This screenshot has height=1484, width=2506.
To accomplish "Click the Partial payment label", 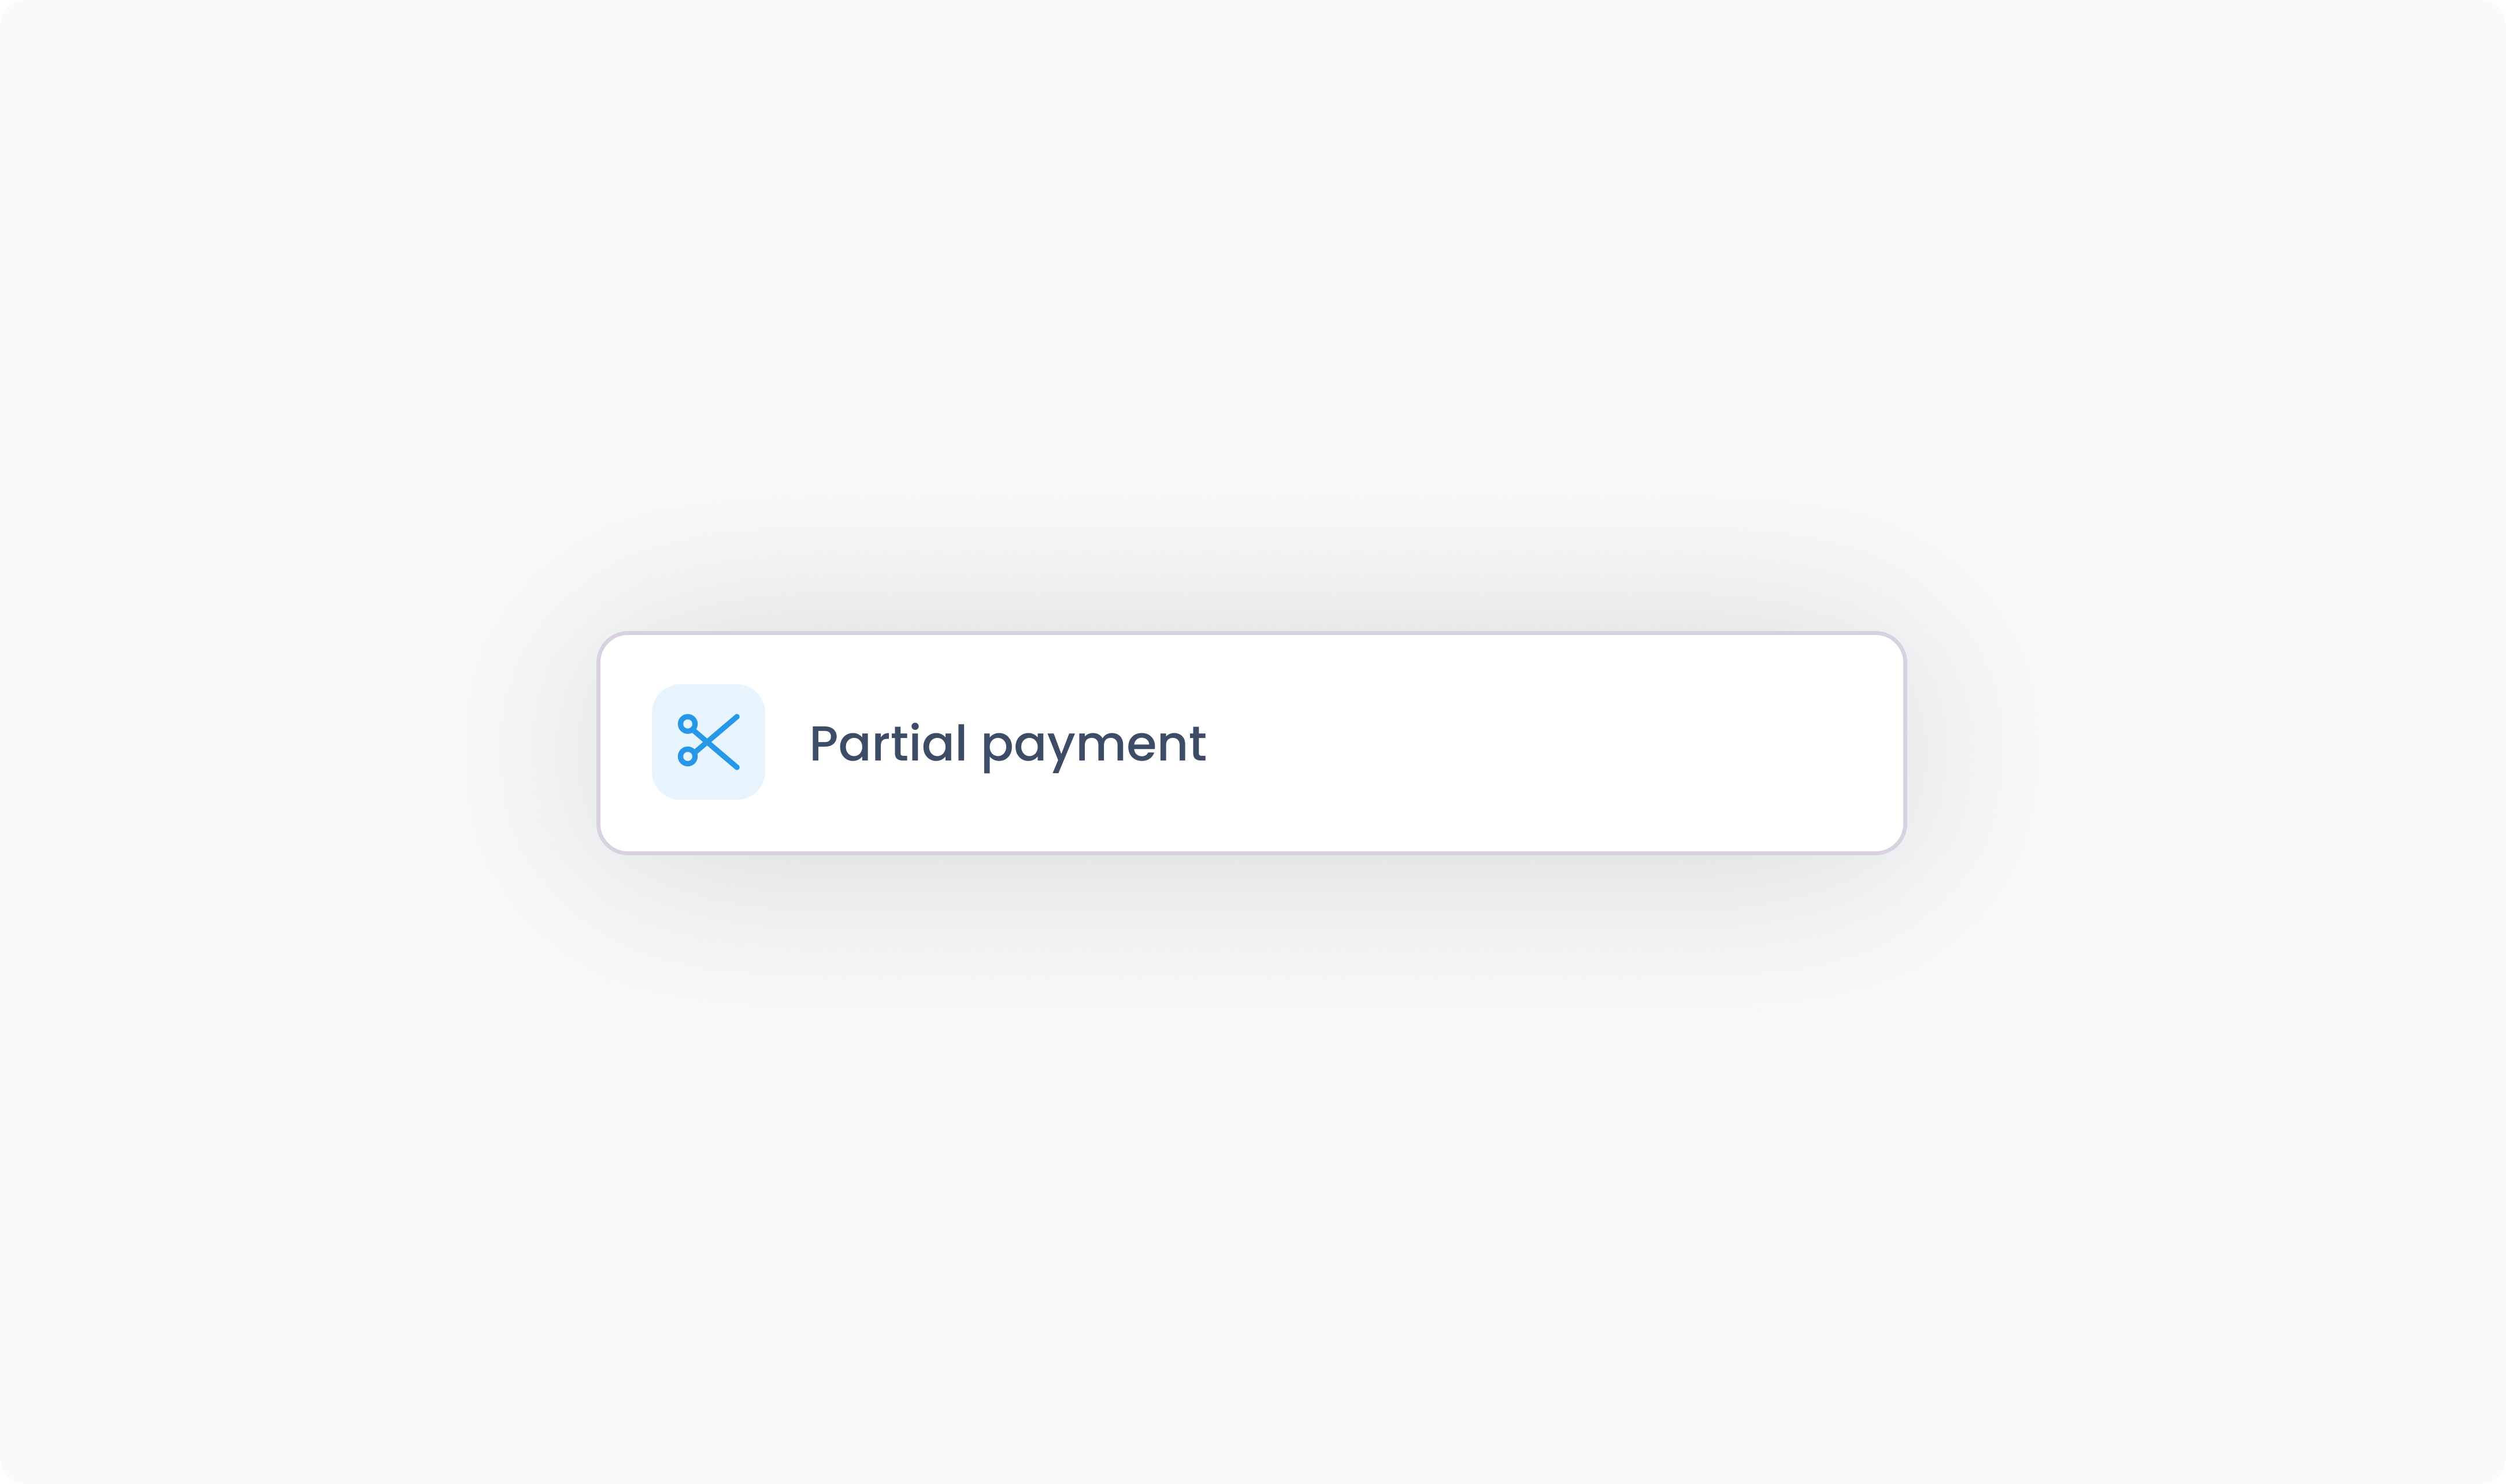I will click(1008, 746).
